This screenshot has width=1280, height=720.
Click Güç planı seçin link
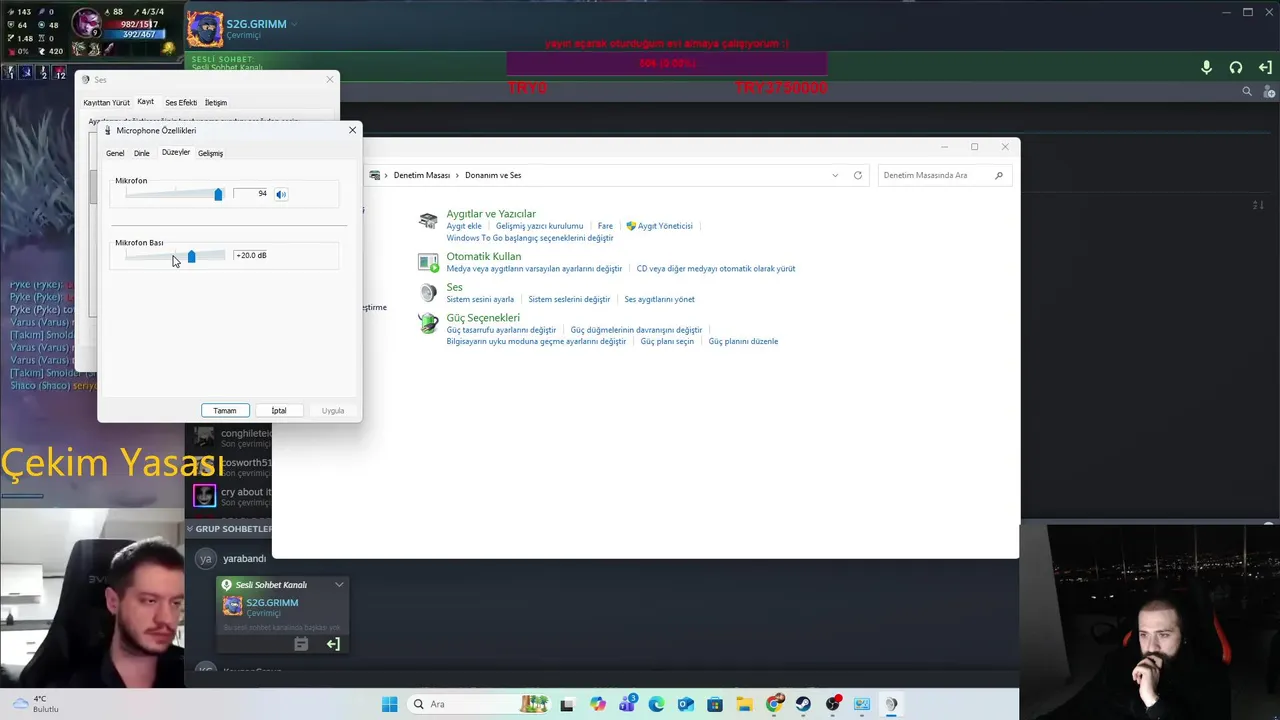coord(667,341)
